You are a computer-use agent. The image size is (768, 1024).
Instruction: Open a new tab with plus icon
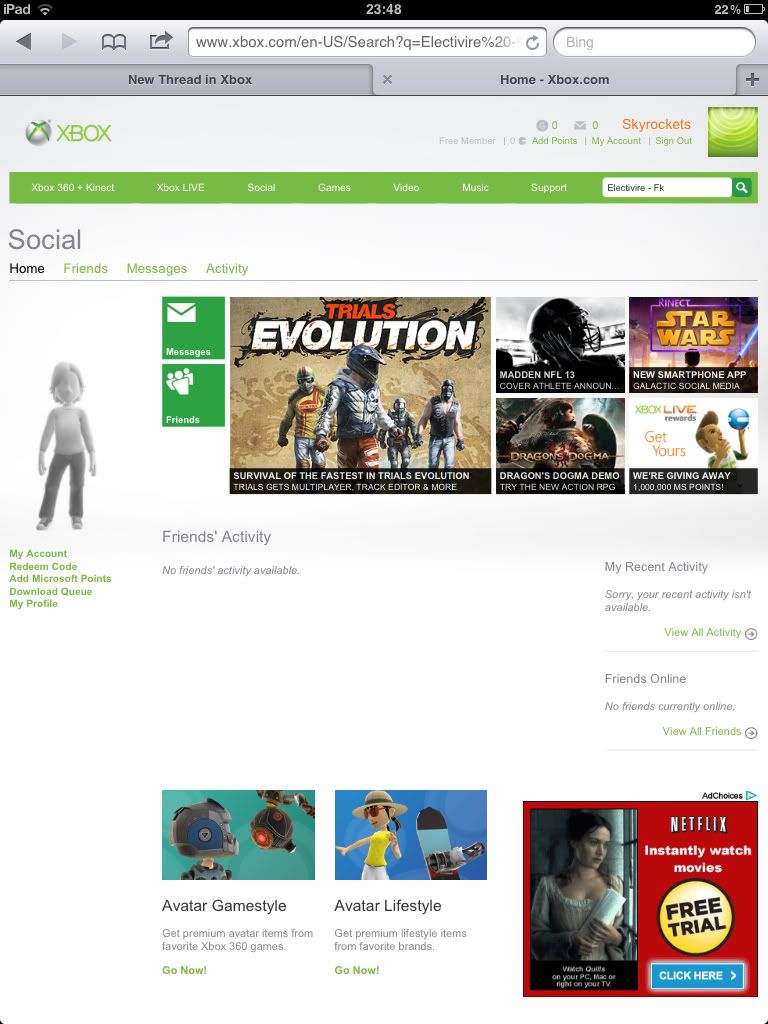[751, 79]
